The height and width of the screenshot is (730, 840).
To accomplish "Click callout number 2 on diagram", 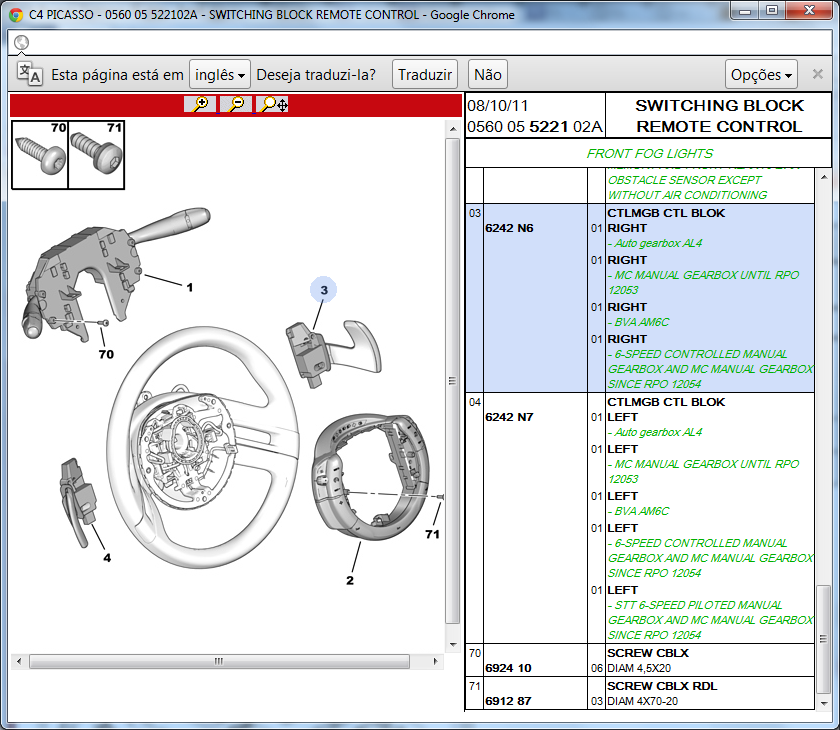I will tap(350, 580).
